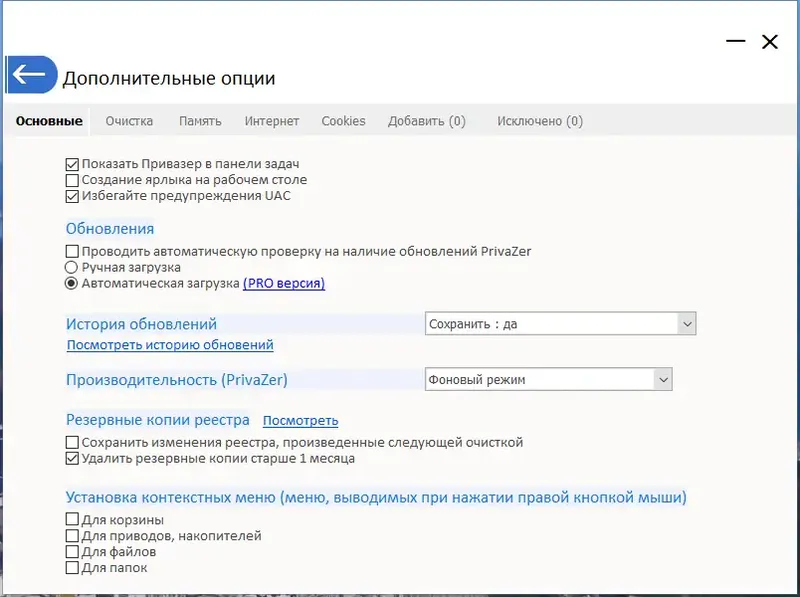The height and width of the screenshot is (597, 800).
Task: Click Посмотреть link for registry backups
Action: coord(301,420)
